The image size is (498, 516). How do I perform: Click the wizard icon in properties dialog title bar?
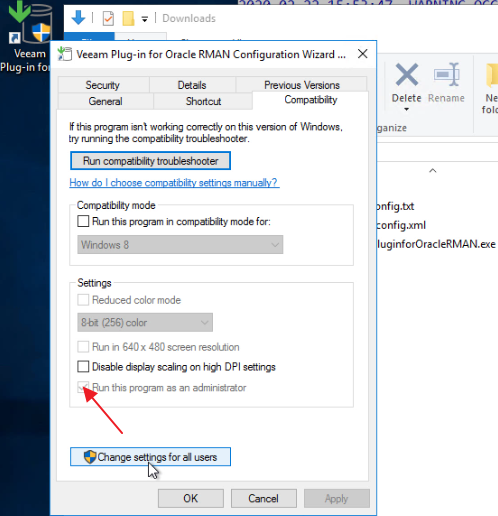tap(65, 54)
